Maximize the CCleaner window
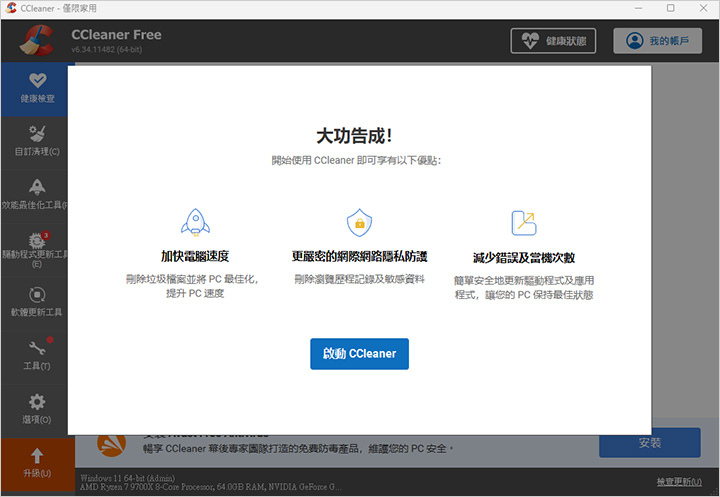Screen dimensions: 720x497 [670, 8]
